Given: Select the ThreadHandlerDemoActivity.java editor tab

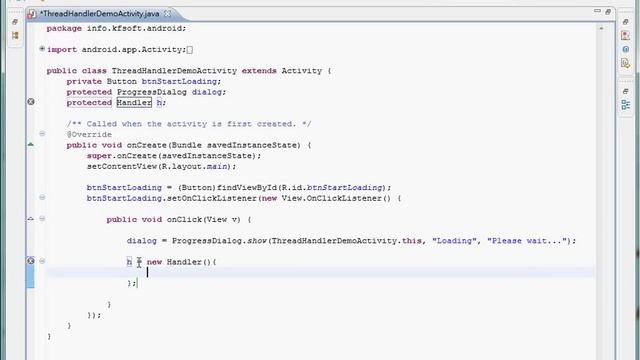Looking at the screenshot, I should (x=99, y=13).
